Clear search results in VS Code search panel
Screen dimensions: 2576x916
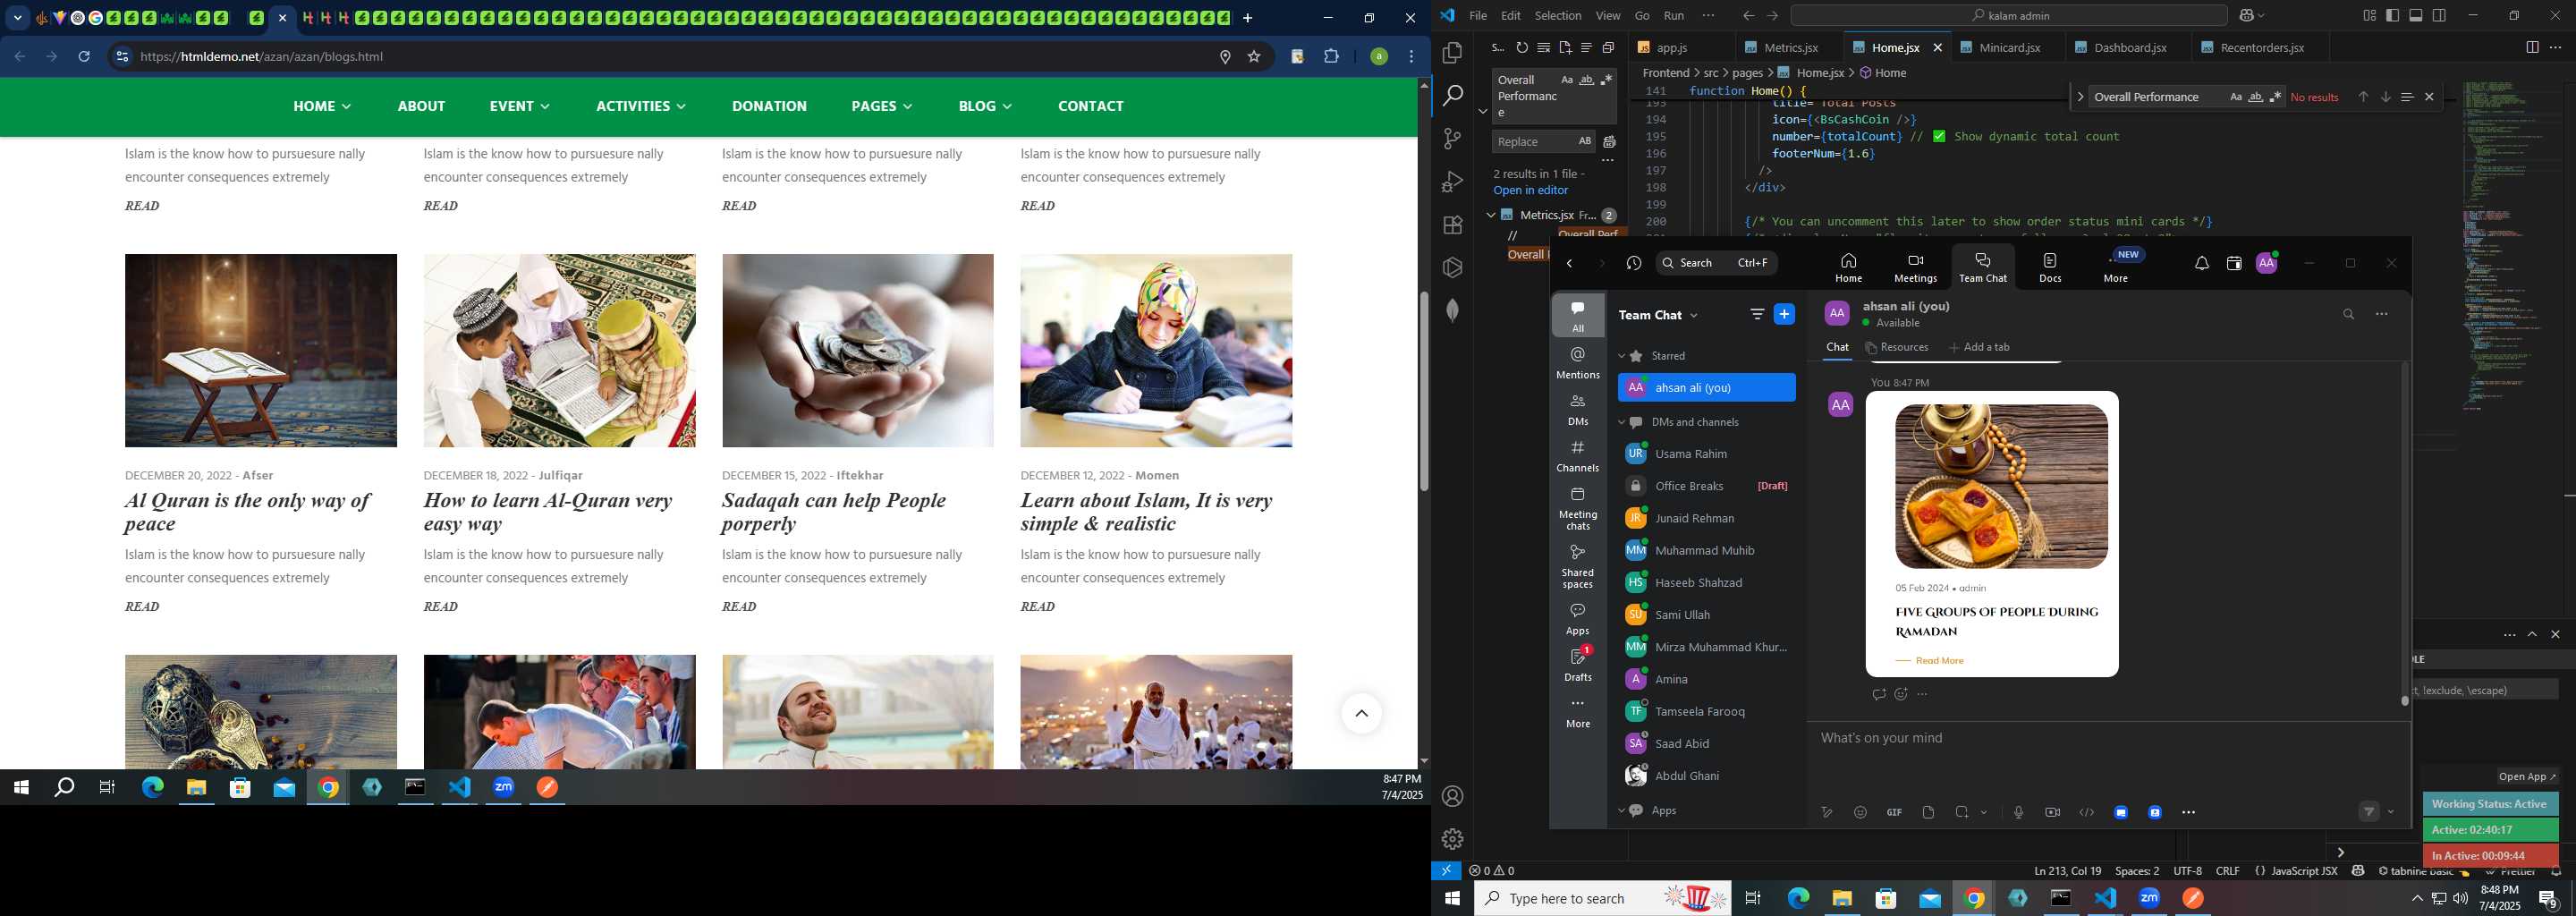coord(1543,47)
